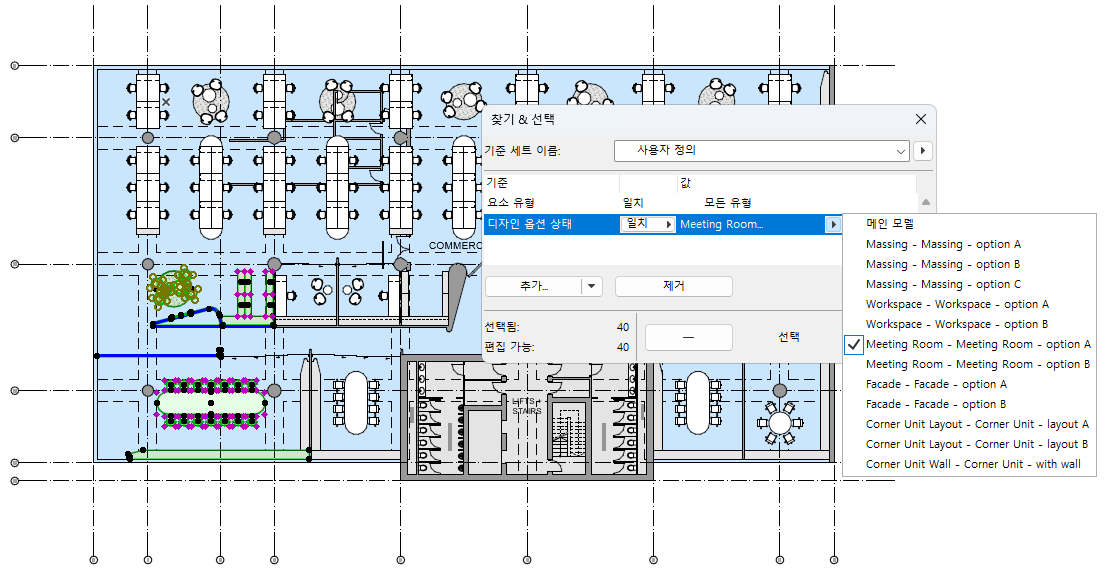Open the 일치 condition dropdown

647,224
